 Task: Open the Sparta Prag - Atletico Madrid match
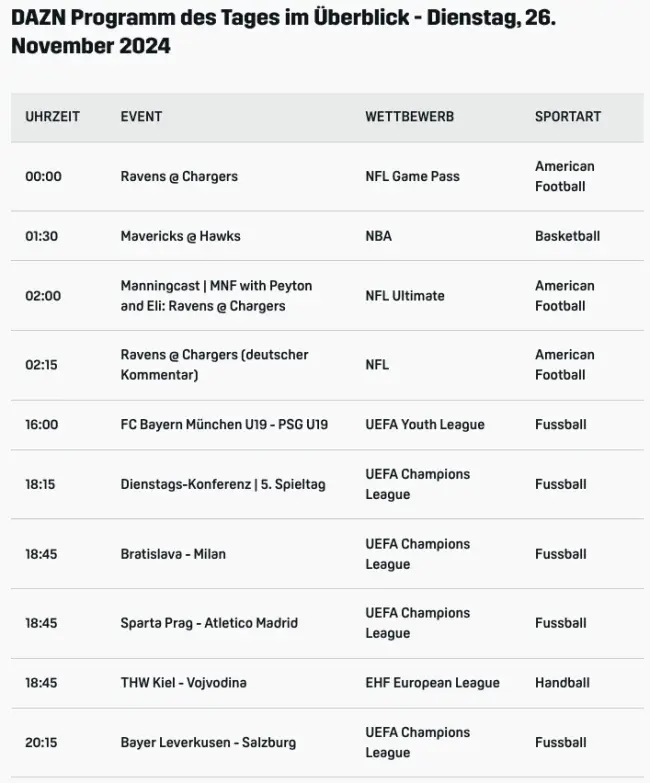(x=209, y=623)
